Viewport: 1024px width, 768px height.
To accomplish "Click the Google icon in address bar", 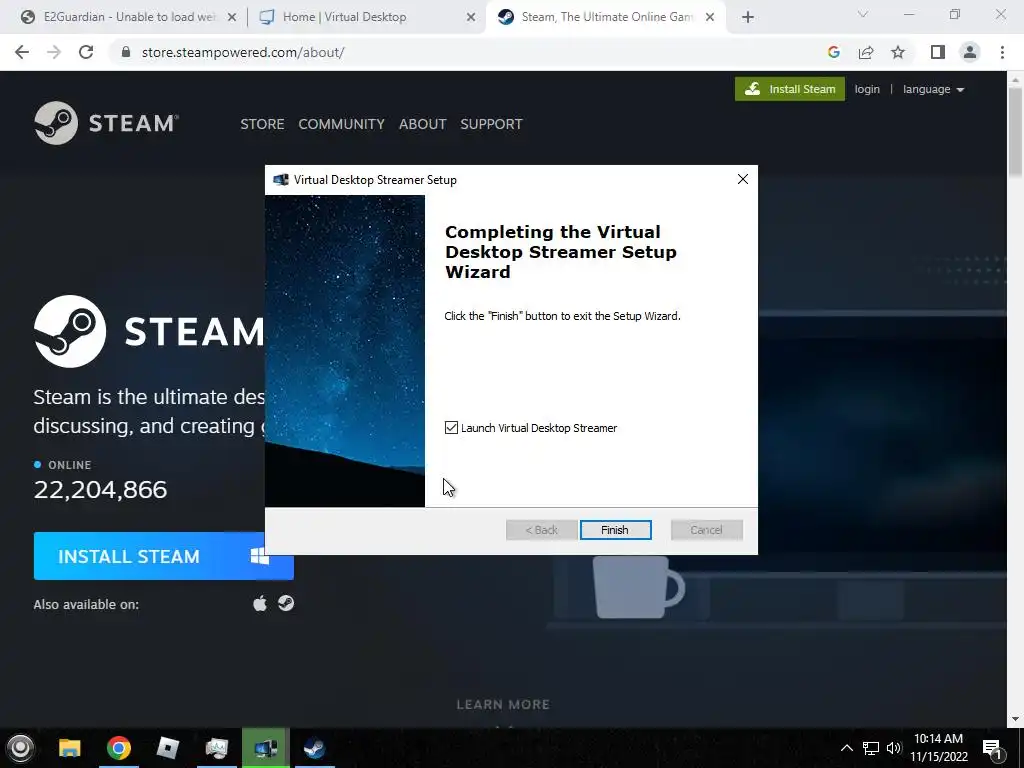I will (x=833, y=52).
